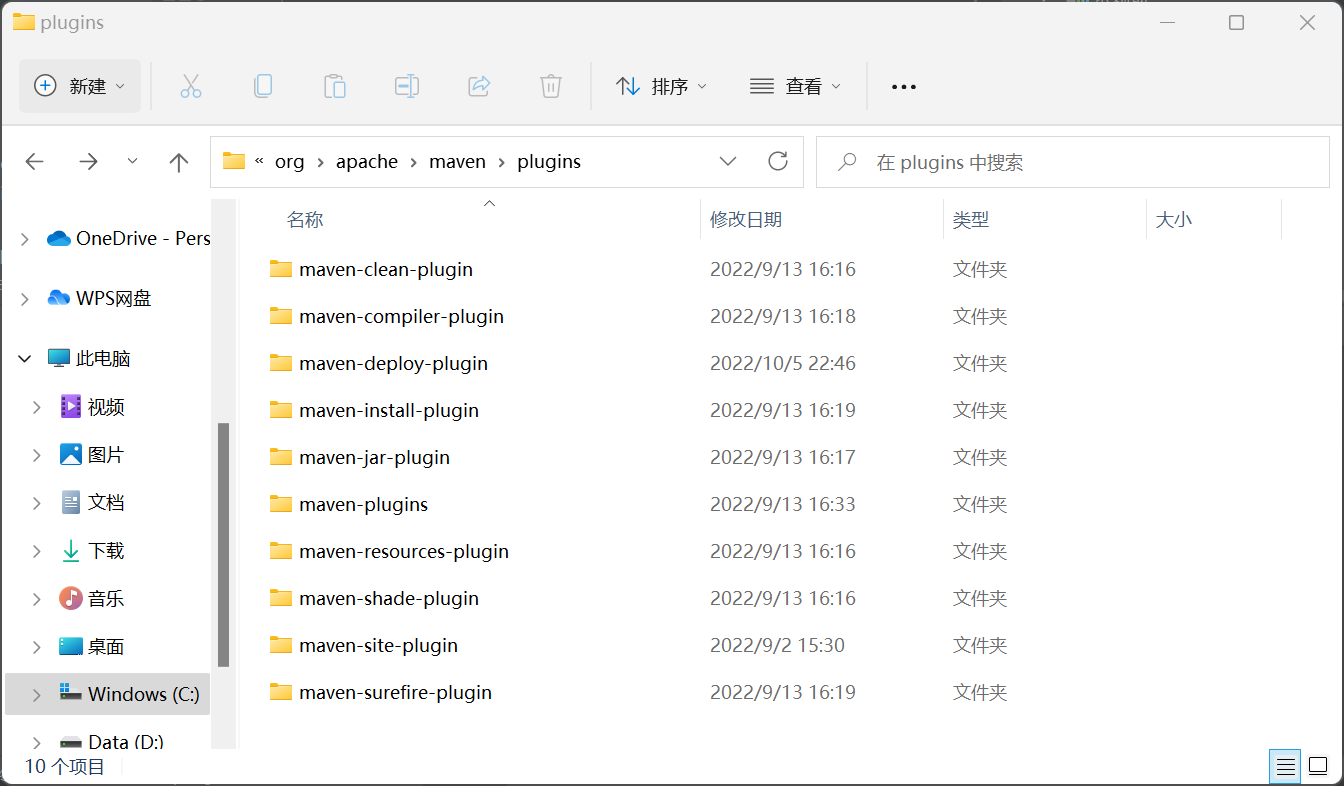Viewport: 1344px width, 786px height.
Task: Switch to large thumbnails view icon
Action: [1316, 767]
